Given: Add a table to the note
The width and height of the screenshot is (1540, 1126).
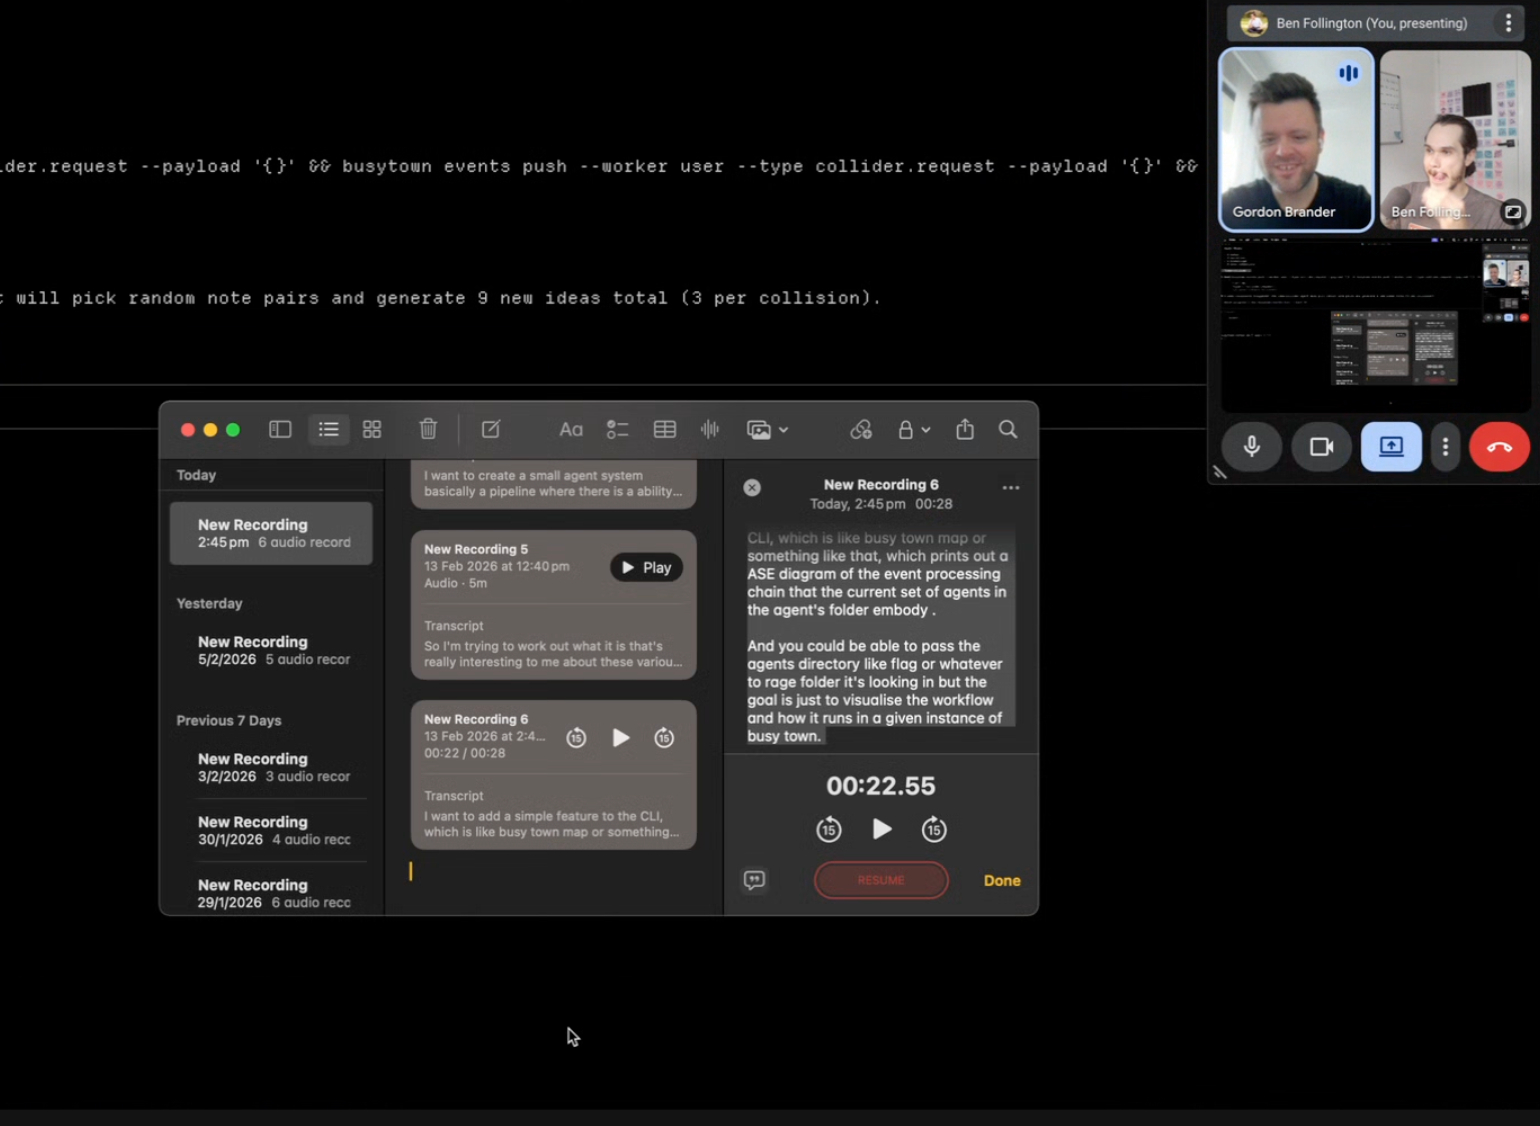Looking at the screenshot, I should [x=664, y=429].
